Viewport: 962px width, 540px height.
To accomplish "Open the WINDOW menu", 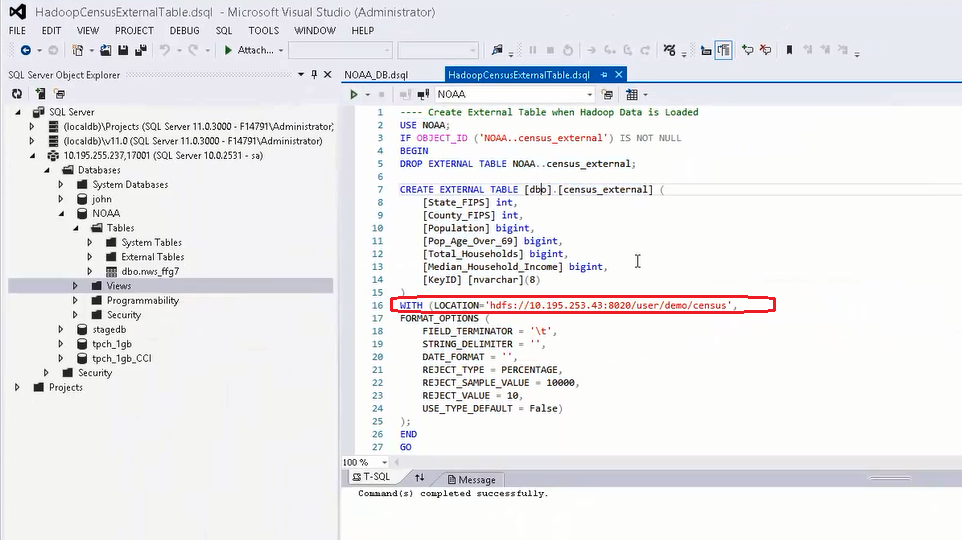I will 315,31.
